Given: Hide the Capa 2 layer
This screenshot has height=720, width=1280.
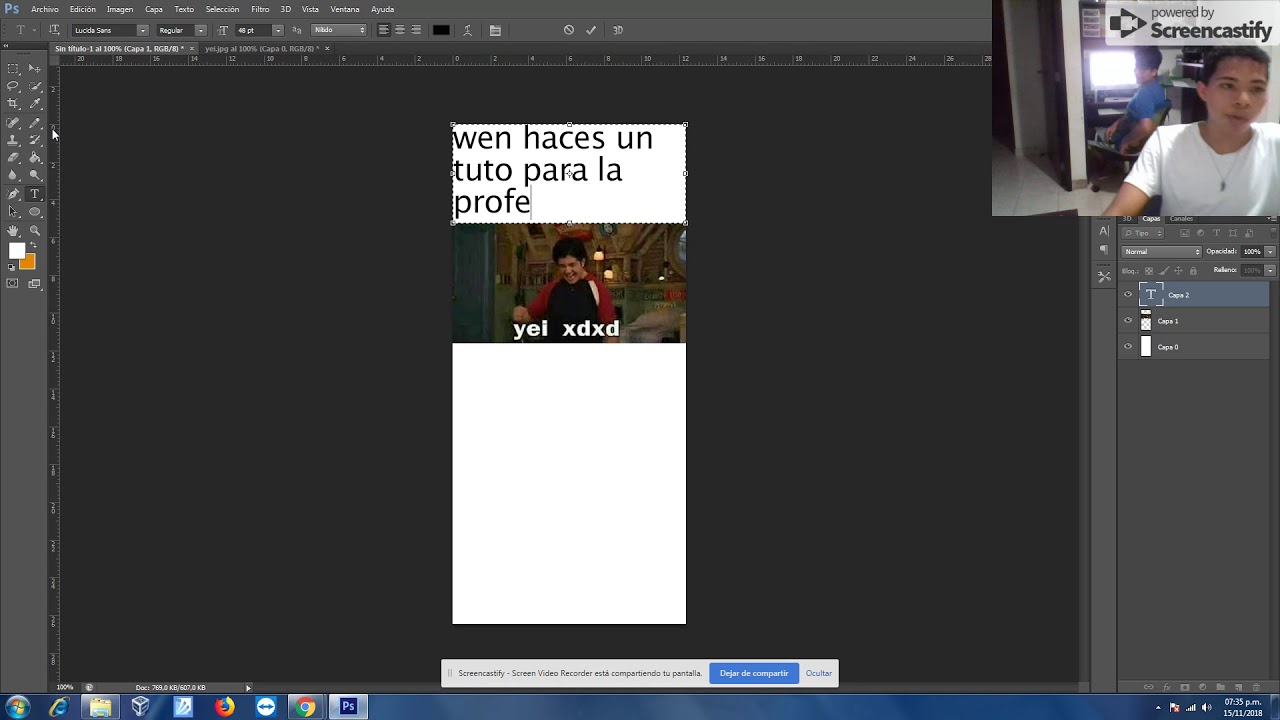Looking at the screenshot, I should tap(1128, 295).
